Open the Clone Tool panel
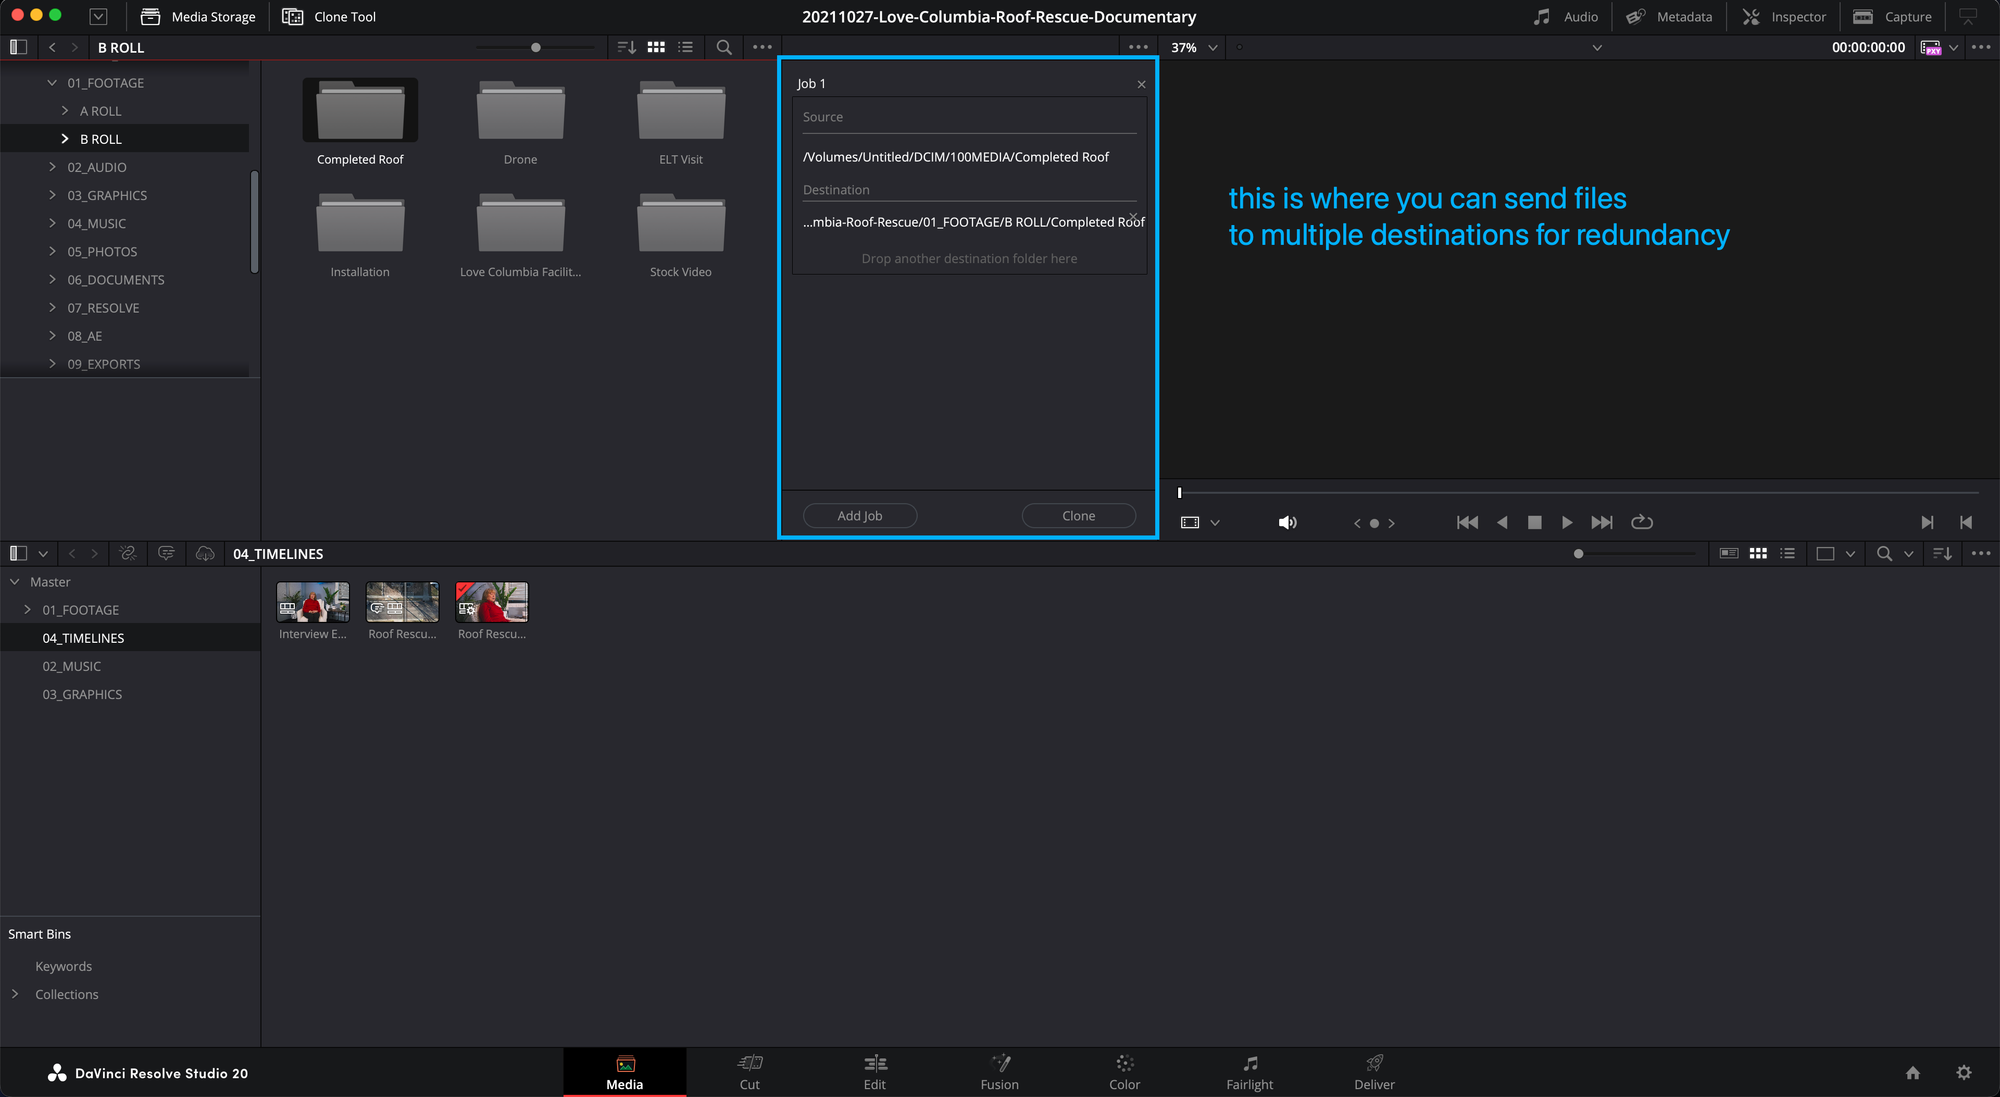 pyautogui.click(x=329, y=17)
